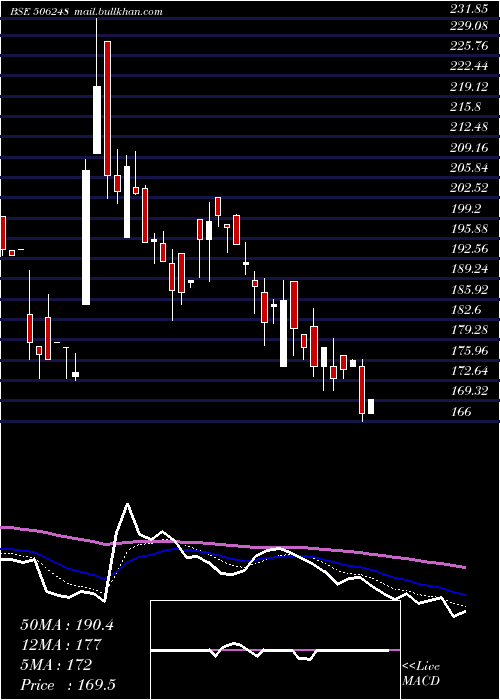Image resolution: width=500 pixels, height=700 pixels.
Task: Click the 189.24 price axis label
Action: coord(469,270)
